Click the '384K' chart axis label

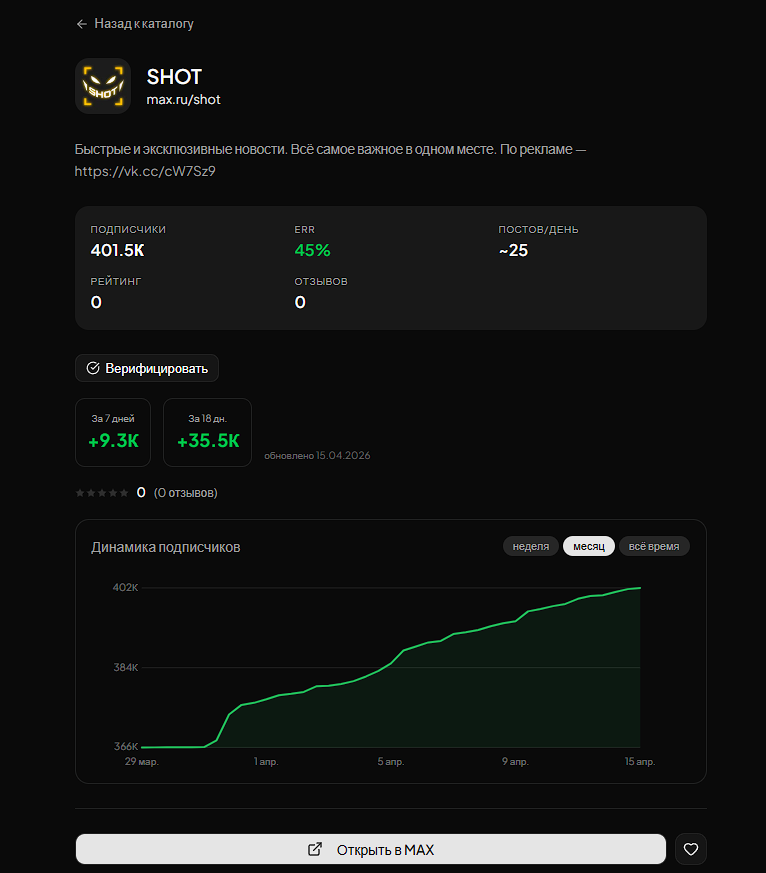126,667
